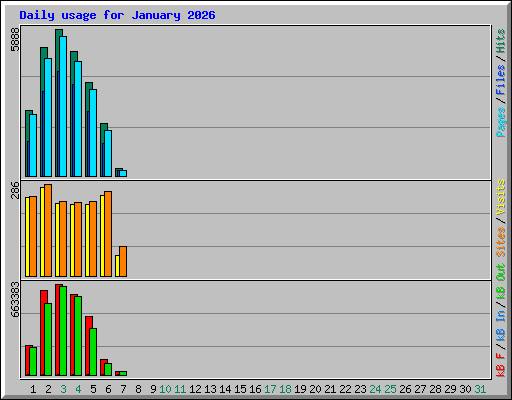Image resolution: width=512 pixels, height=400 pixels.
Task: Click the day 1 yellow visits bar
Action: point(27,237)
